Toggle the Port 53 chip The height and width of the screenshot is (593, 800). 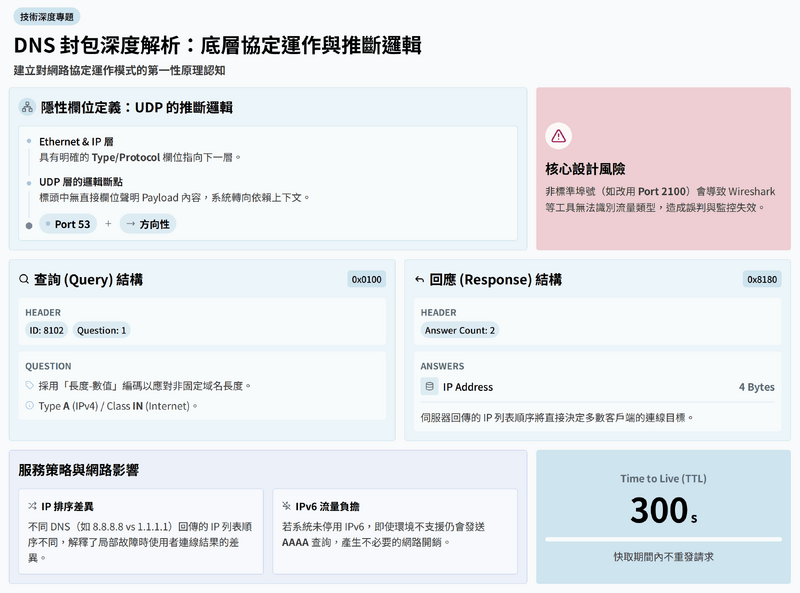pos(69,223)
